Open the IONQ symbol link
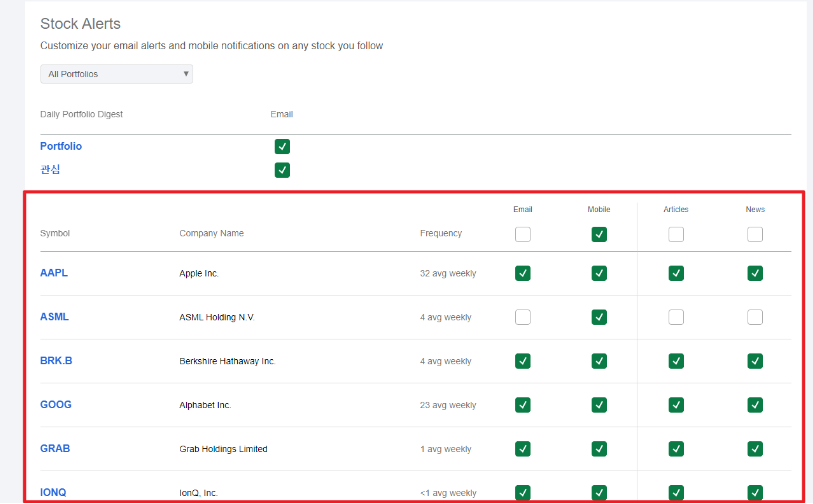813x504 pixels. click(53, 492)
